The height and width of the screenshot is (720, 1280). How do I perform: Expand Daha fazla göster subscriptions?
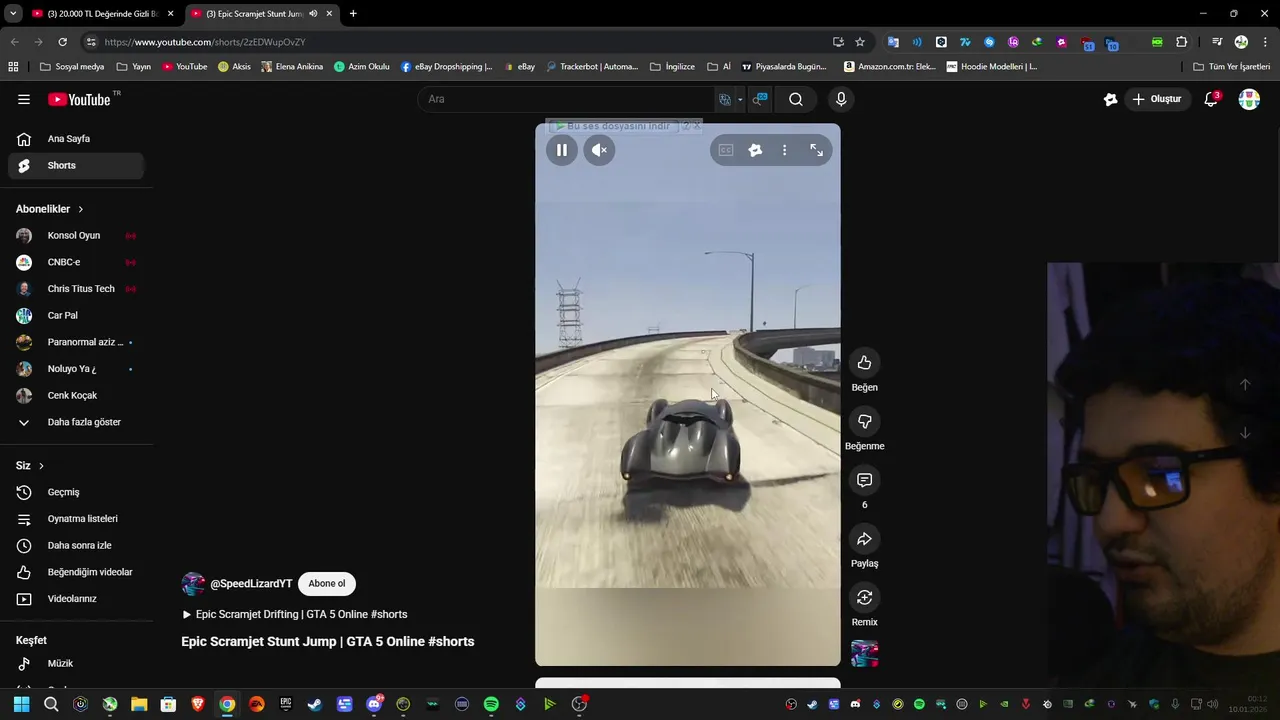pyautogui.click(x=76, y=422)
